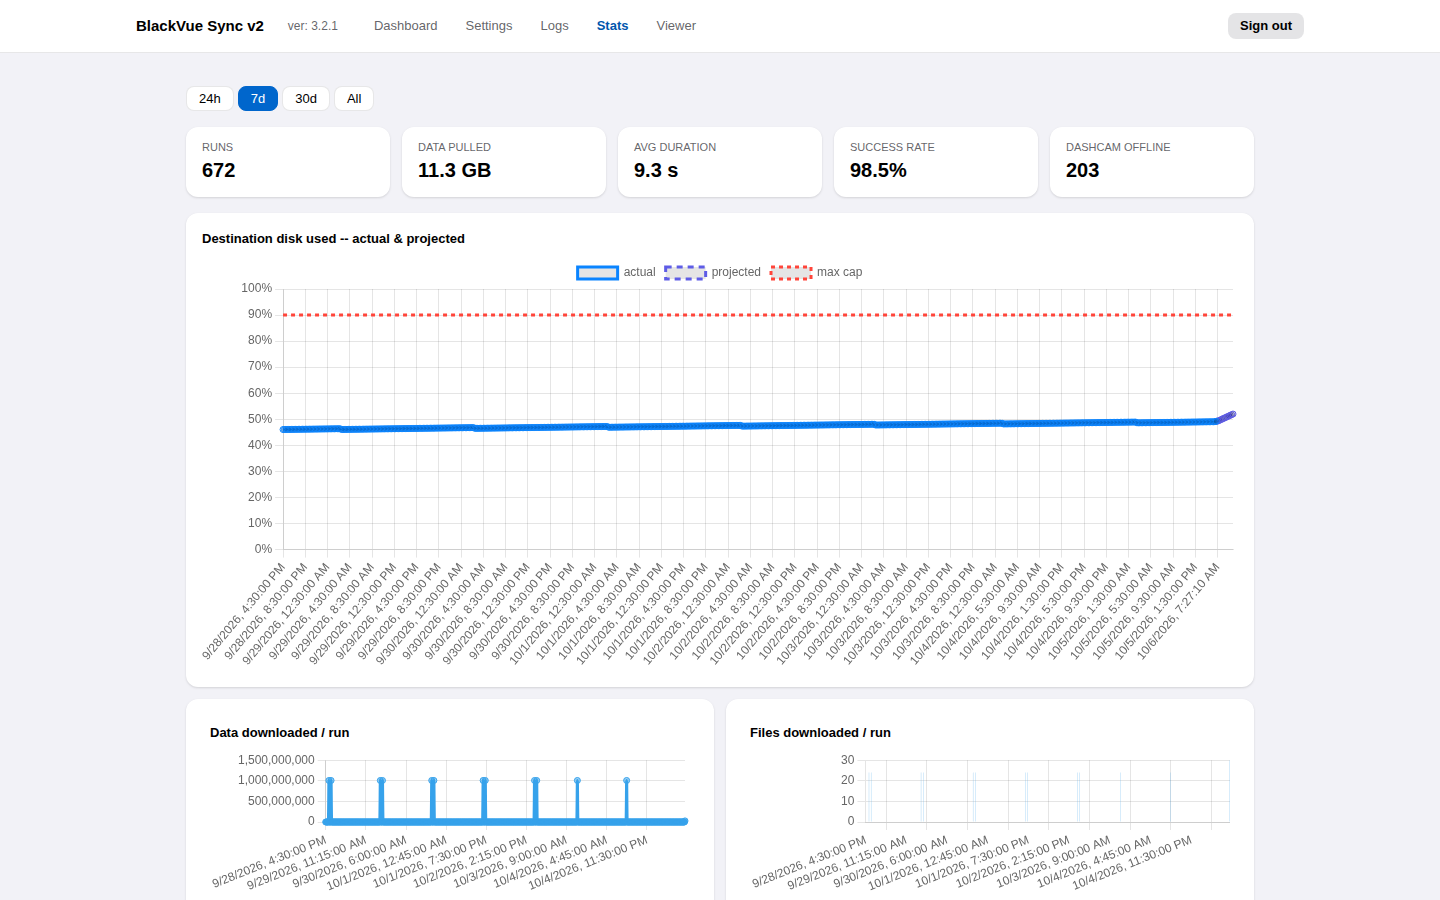Screen dimensions: 1440x900
Task: Click the Sign out button
Action: coord(1265,26)
